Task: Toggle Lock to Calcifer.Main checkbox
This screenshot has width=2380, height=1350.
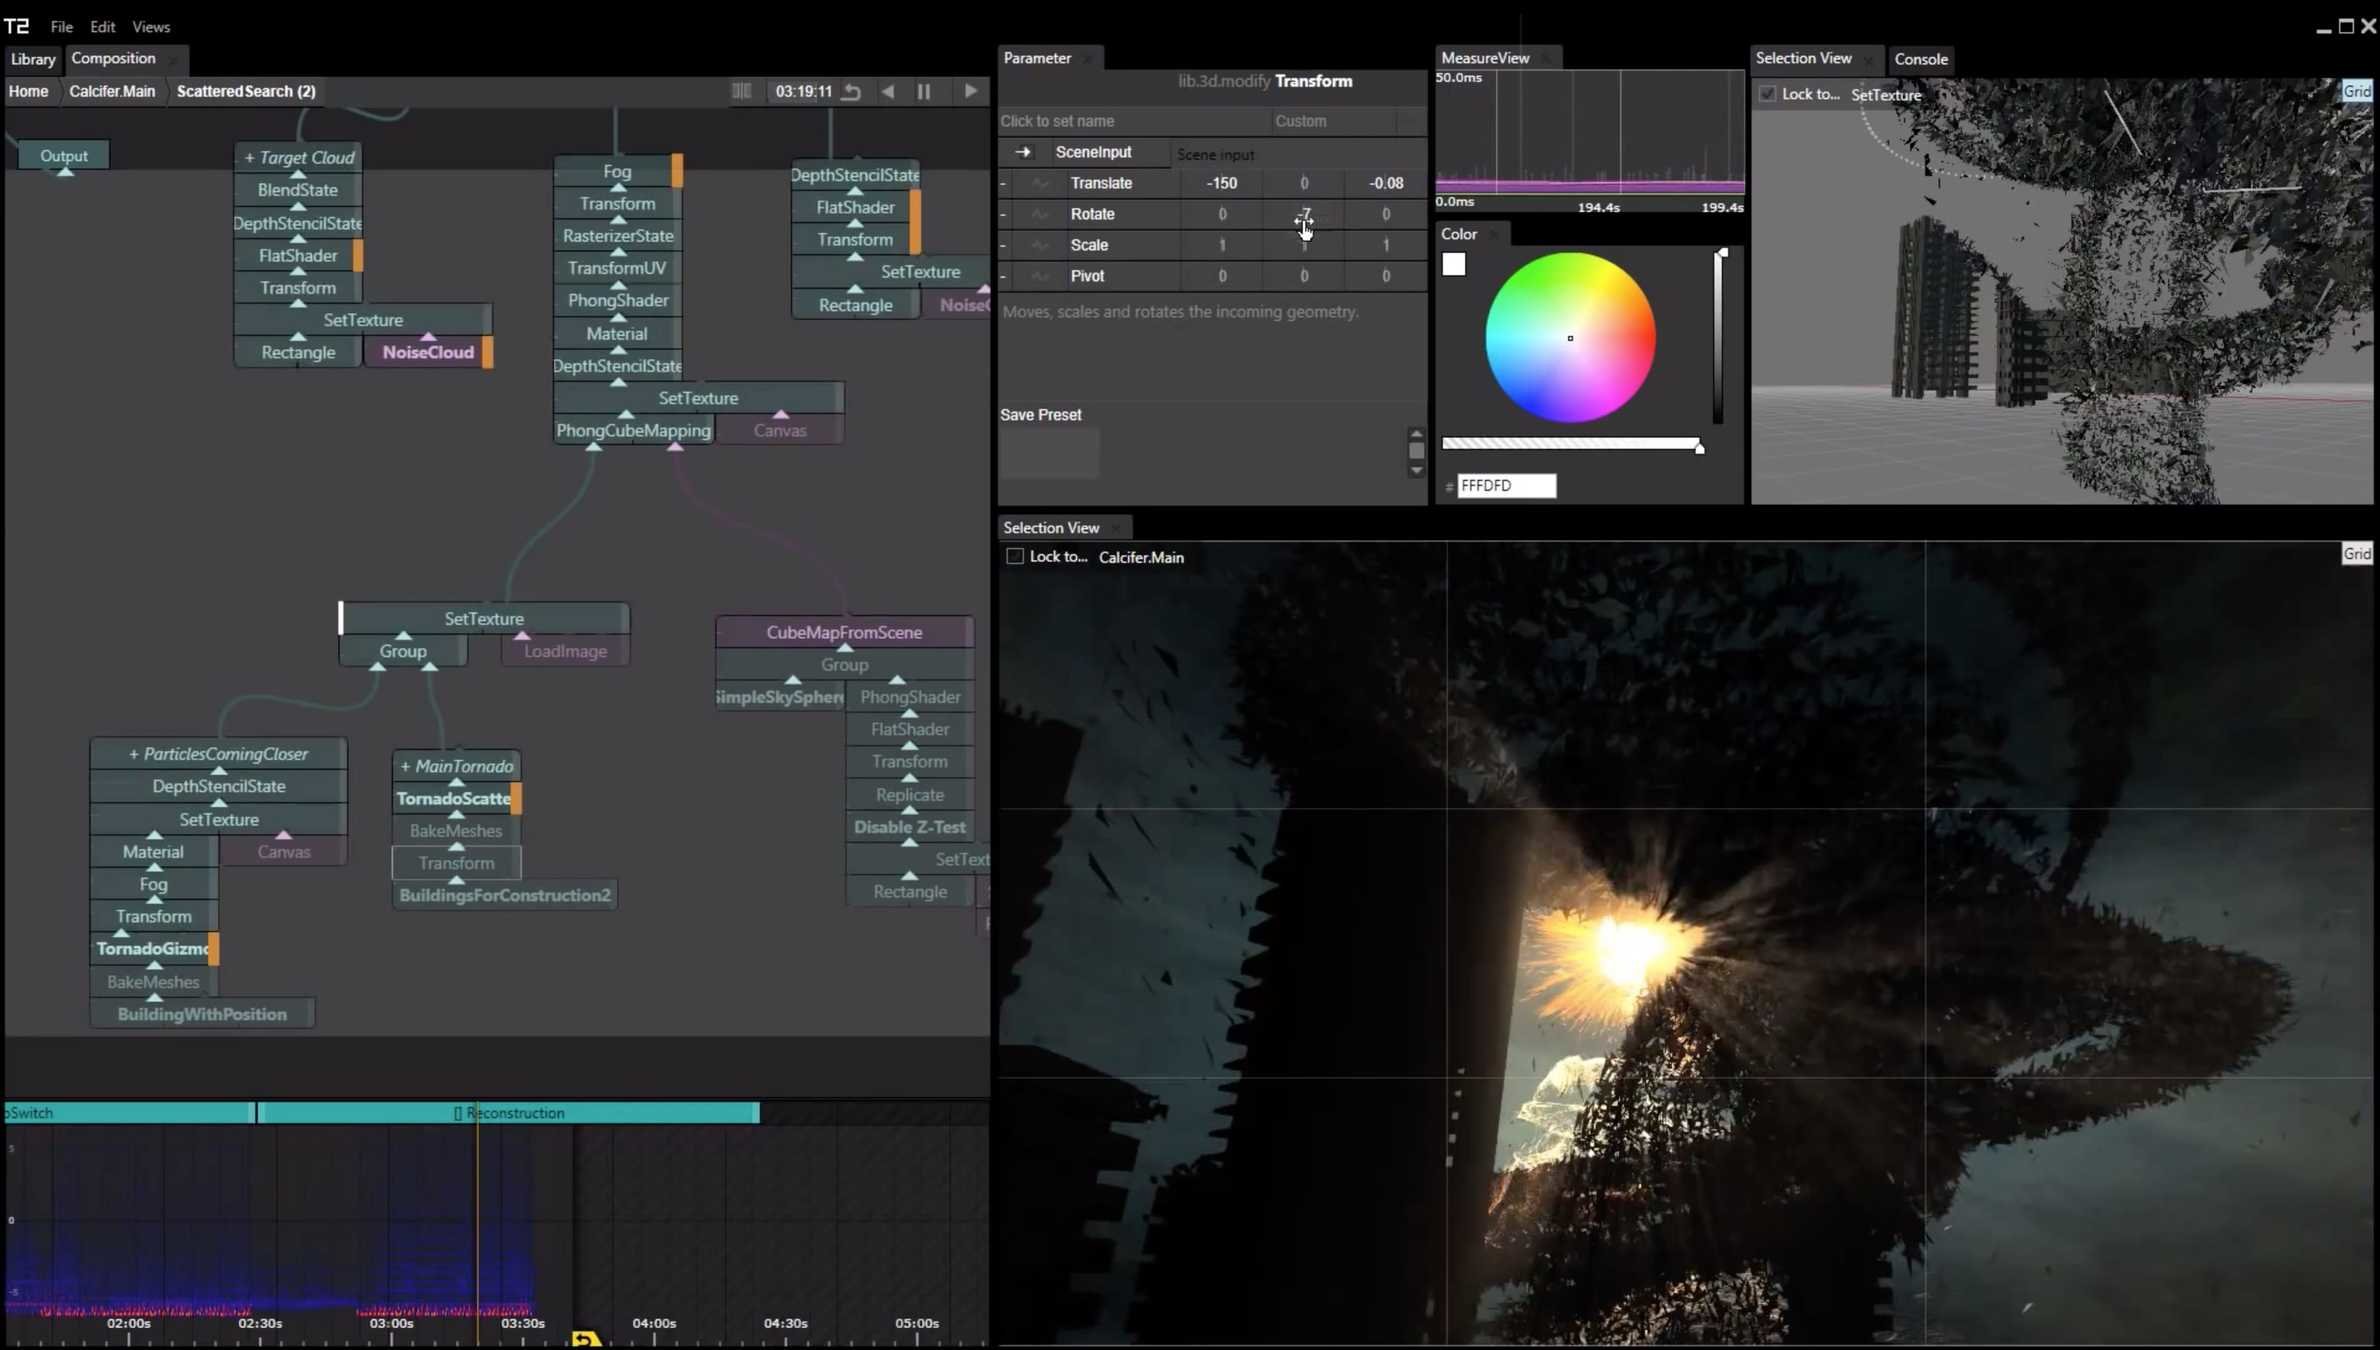Action: click(x=1015, y=556)
